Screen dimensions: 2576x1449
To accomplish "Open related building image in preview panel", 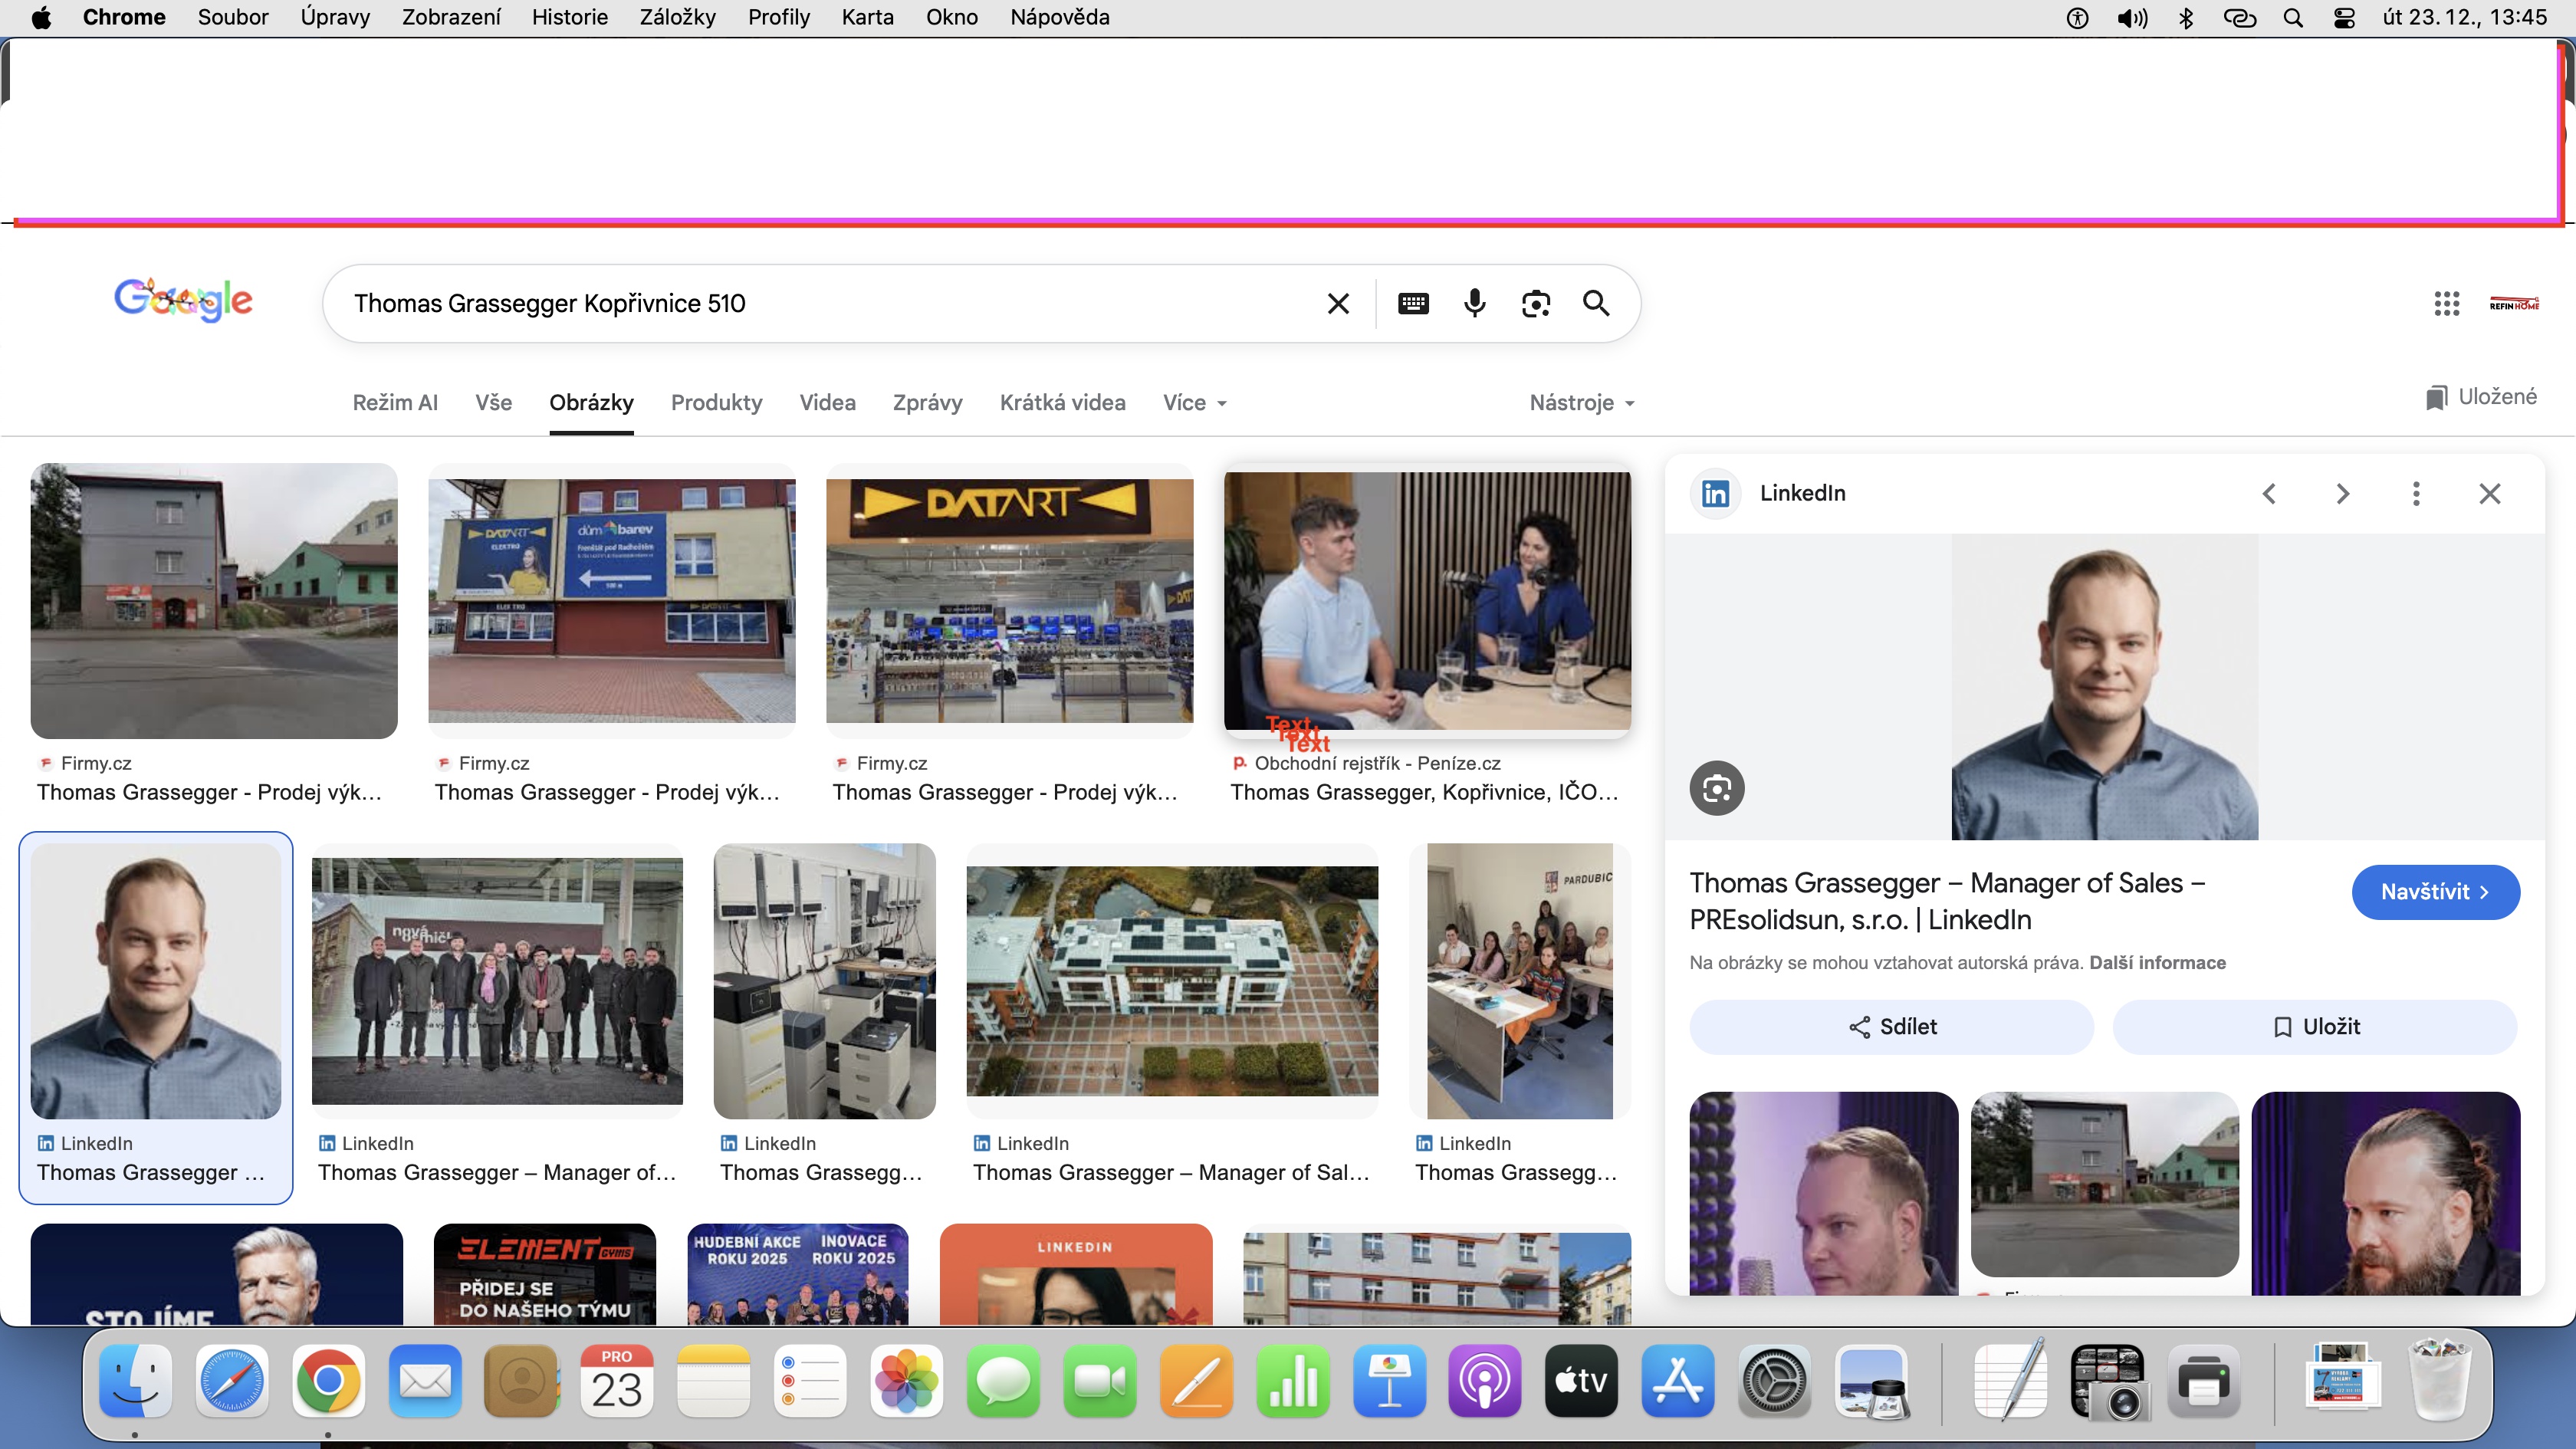I will [2104, 1184].
